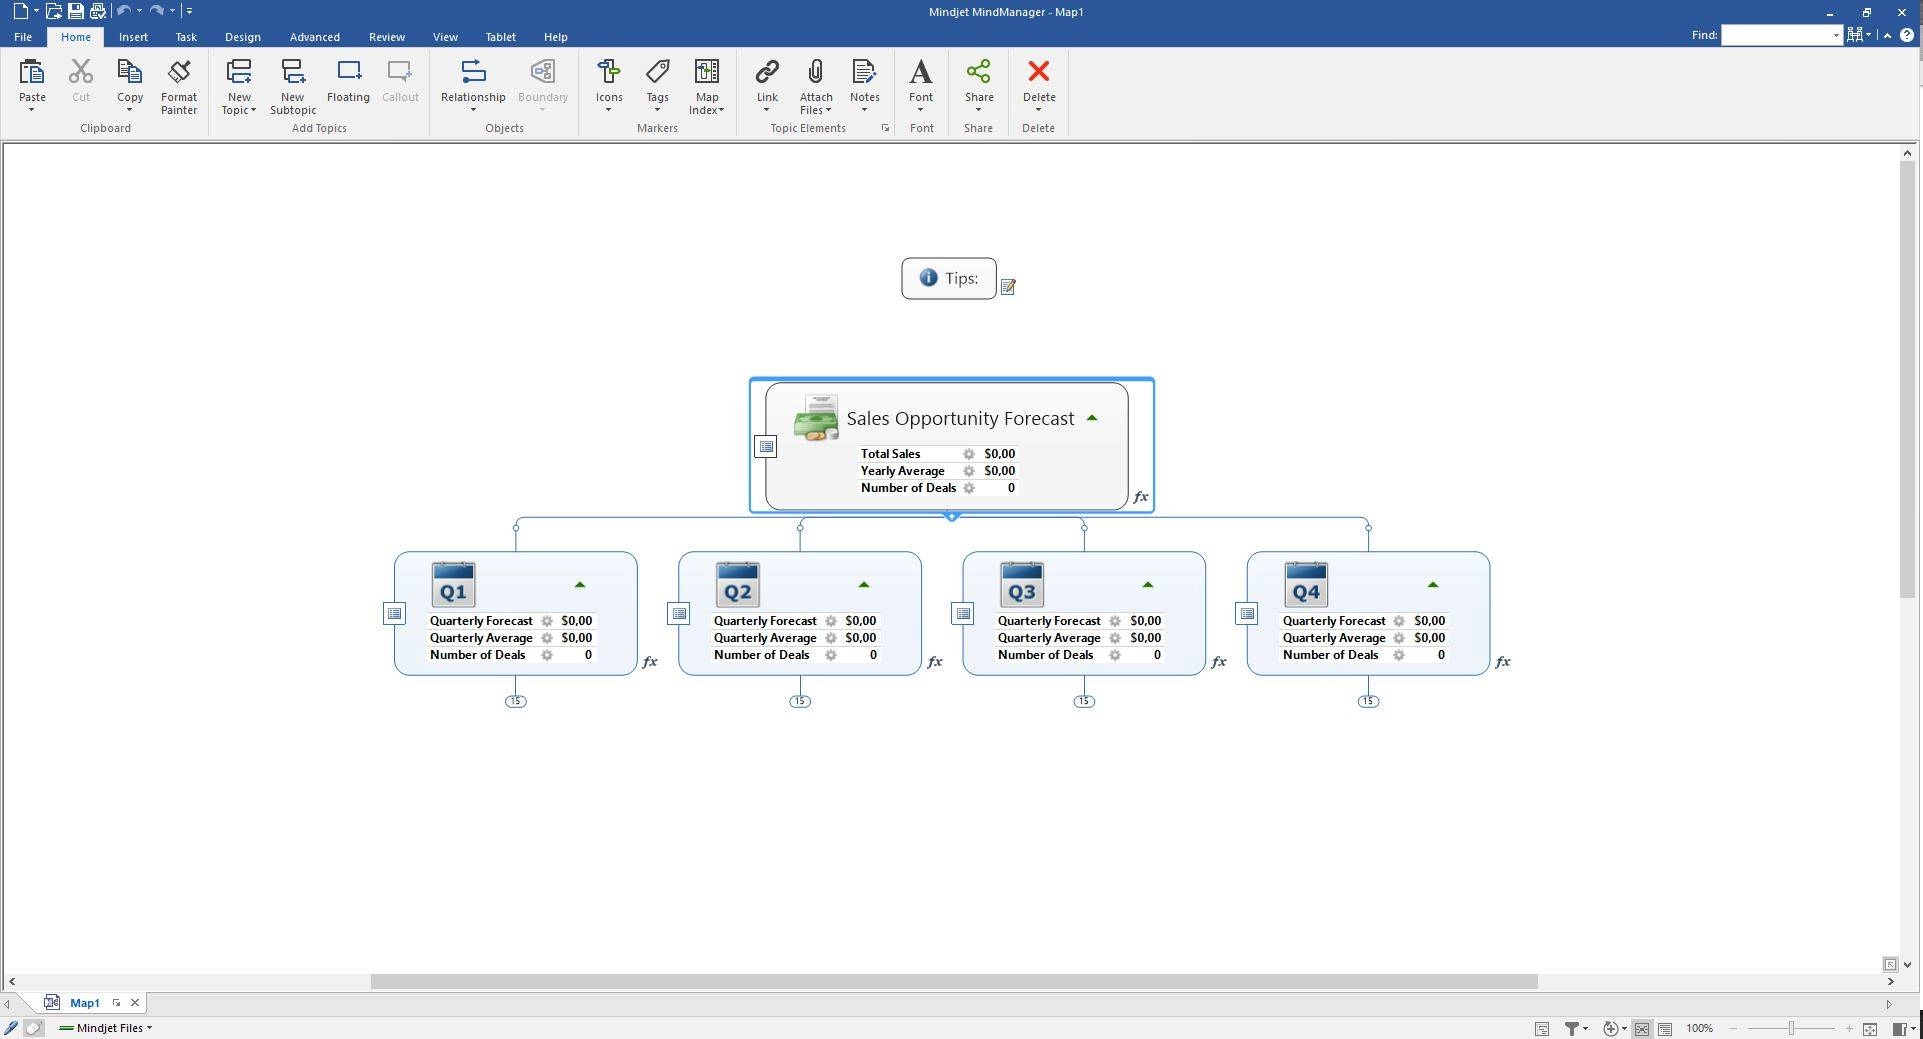Image resolution: width=1923 pixels, height=1039 pixels.
Task: Click the Tags marker icon
Action: [657, 72]
